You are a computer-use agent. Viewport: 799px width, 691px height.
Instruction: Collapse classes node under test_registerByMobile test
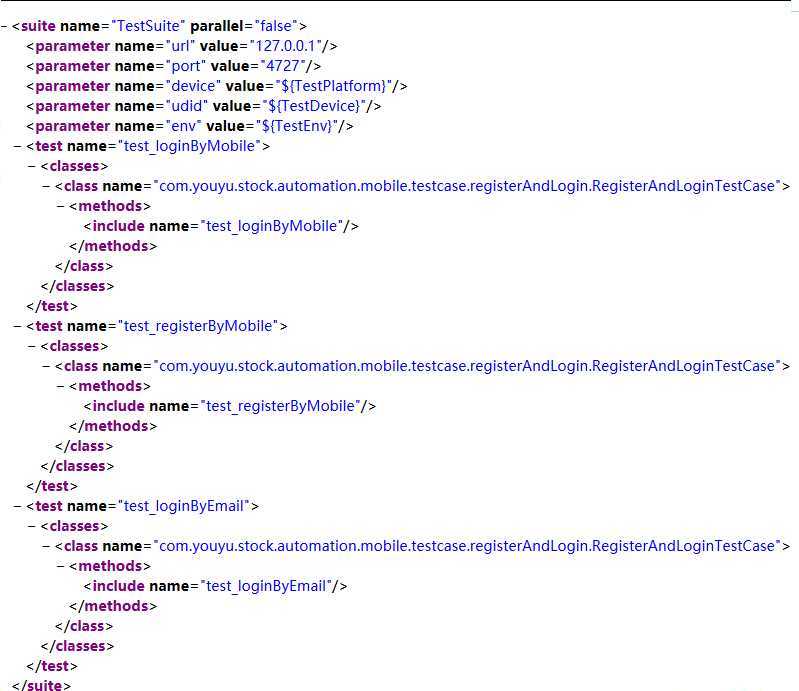(x=32, y=347)
